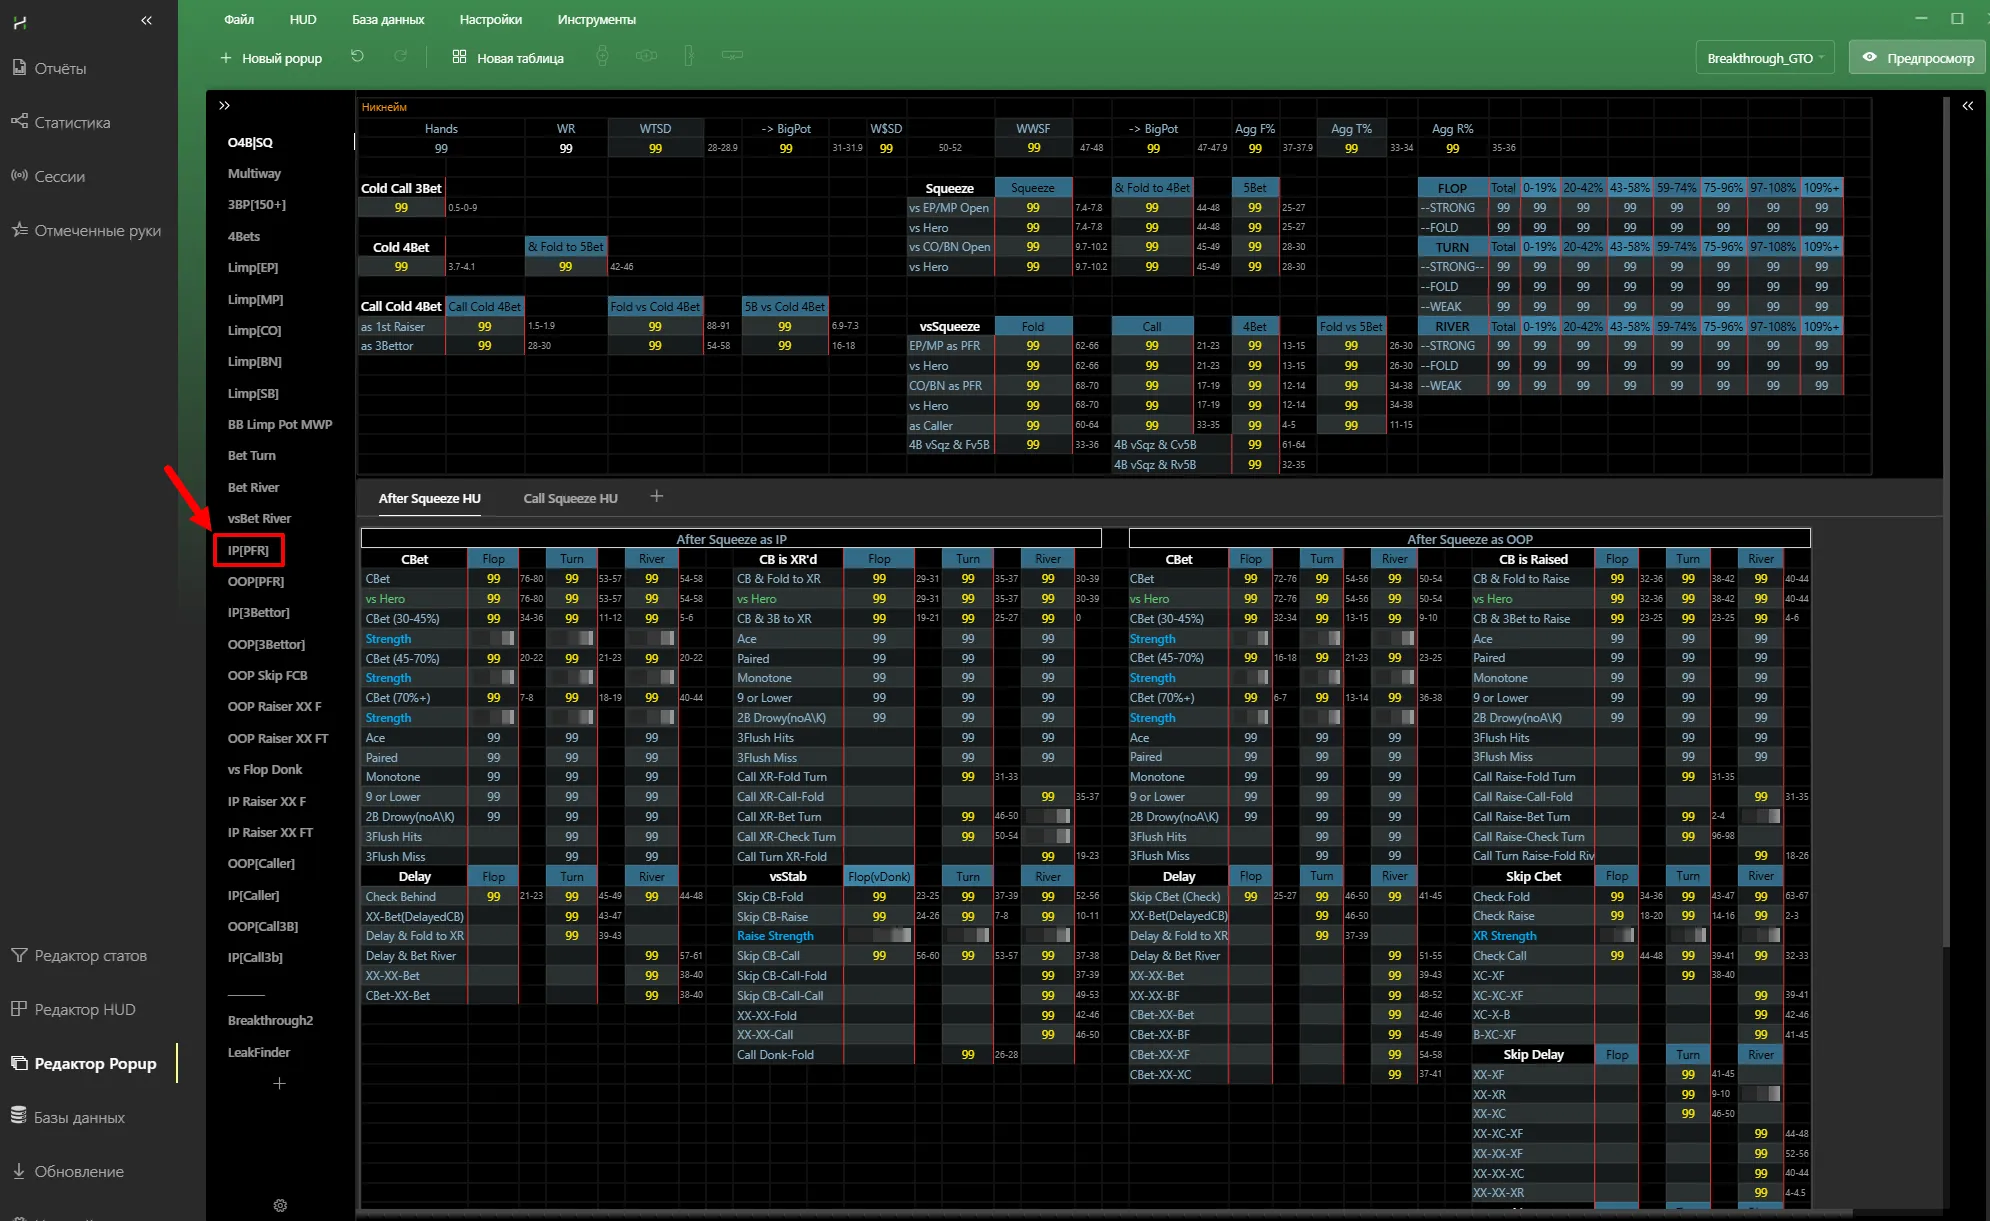Viewport: 1990px width, 1221px height.
Task: Click the After Squeeze as IP title
Action: [x=731, y=539]
